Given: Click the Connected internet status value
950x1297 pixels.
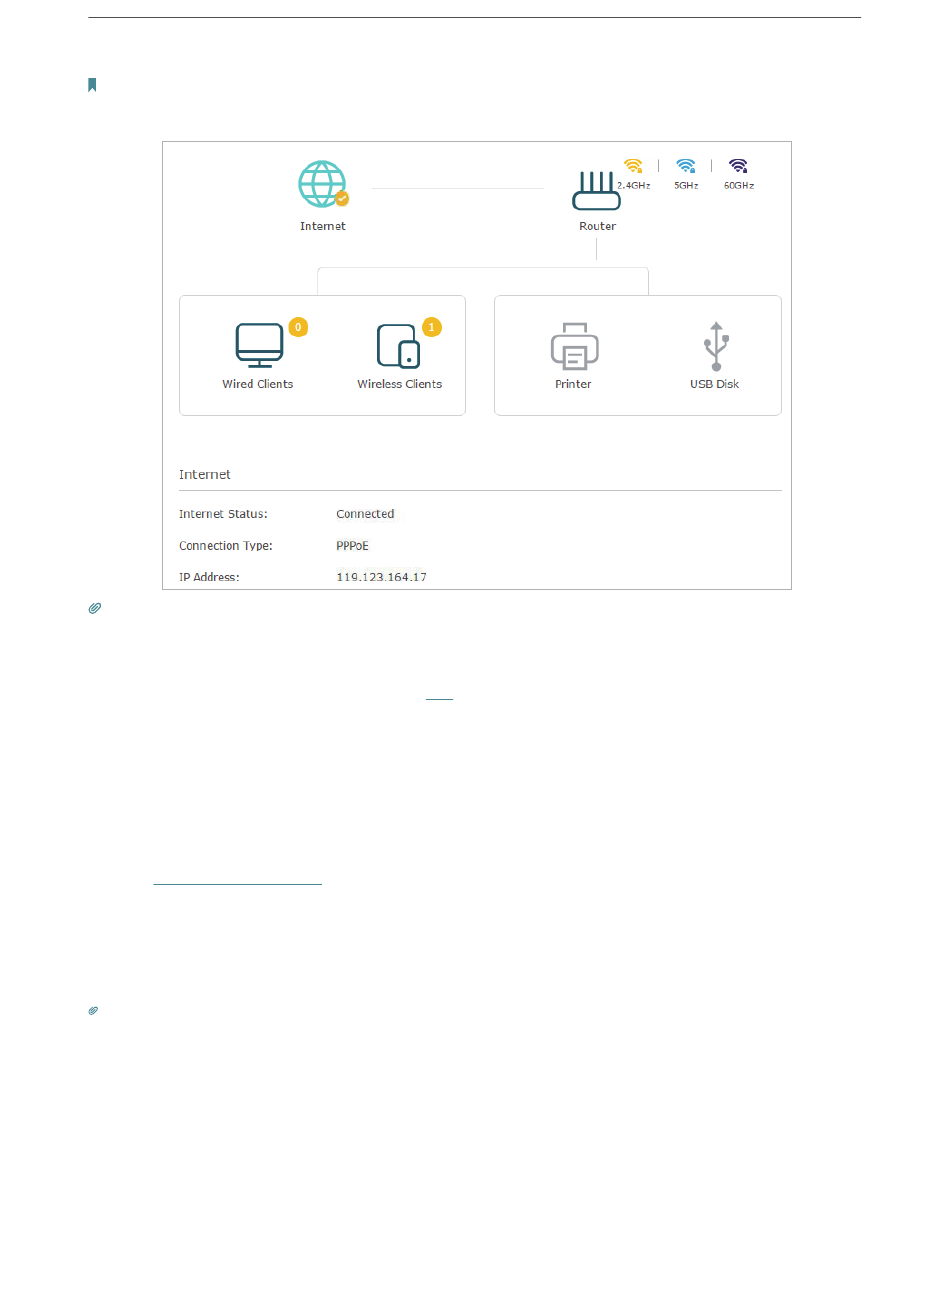Looking at the screenshot, I should [x=365, y=514].
